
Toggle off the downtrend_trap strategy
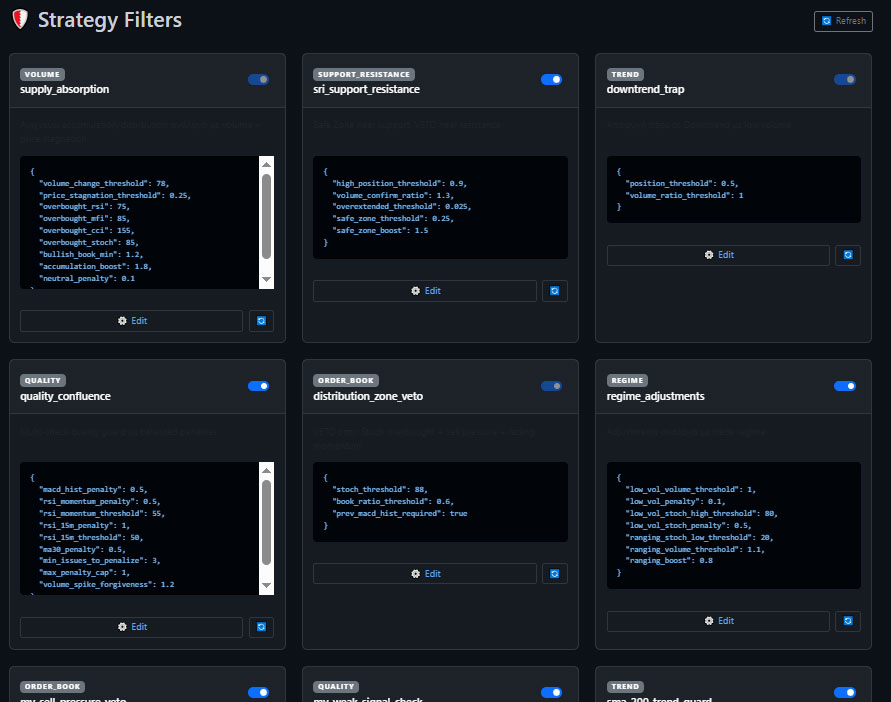(x=844, y=80)
